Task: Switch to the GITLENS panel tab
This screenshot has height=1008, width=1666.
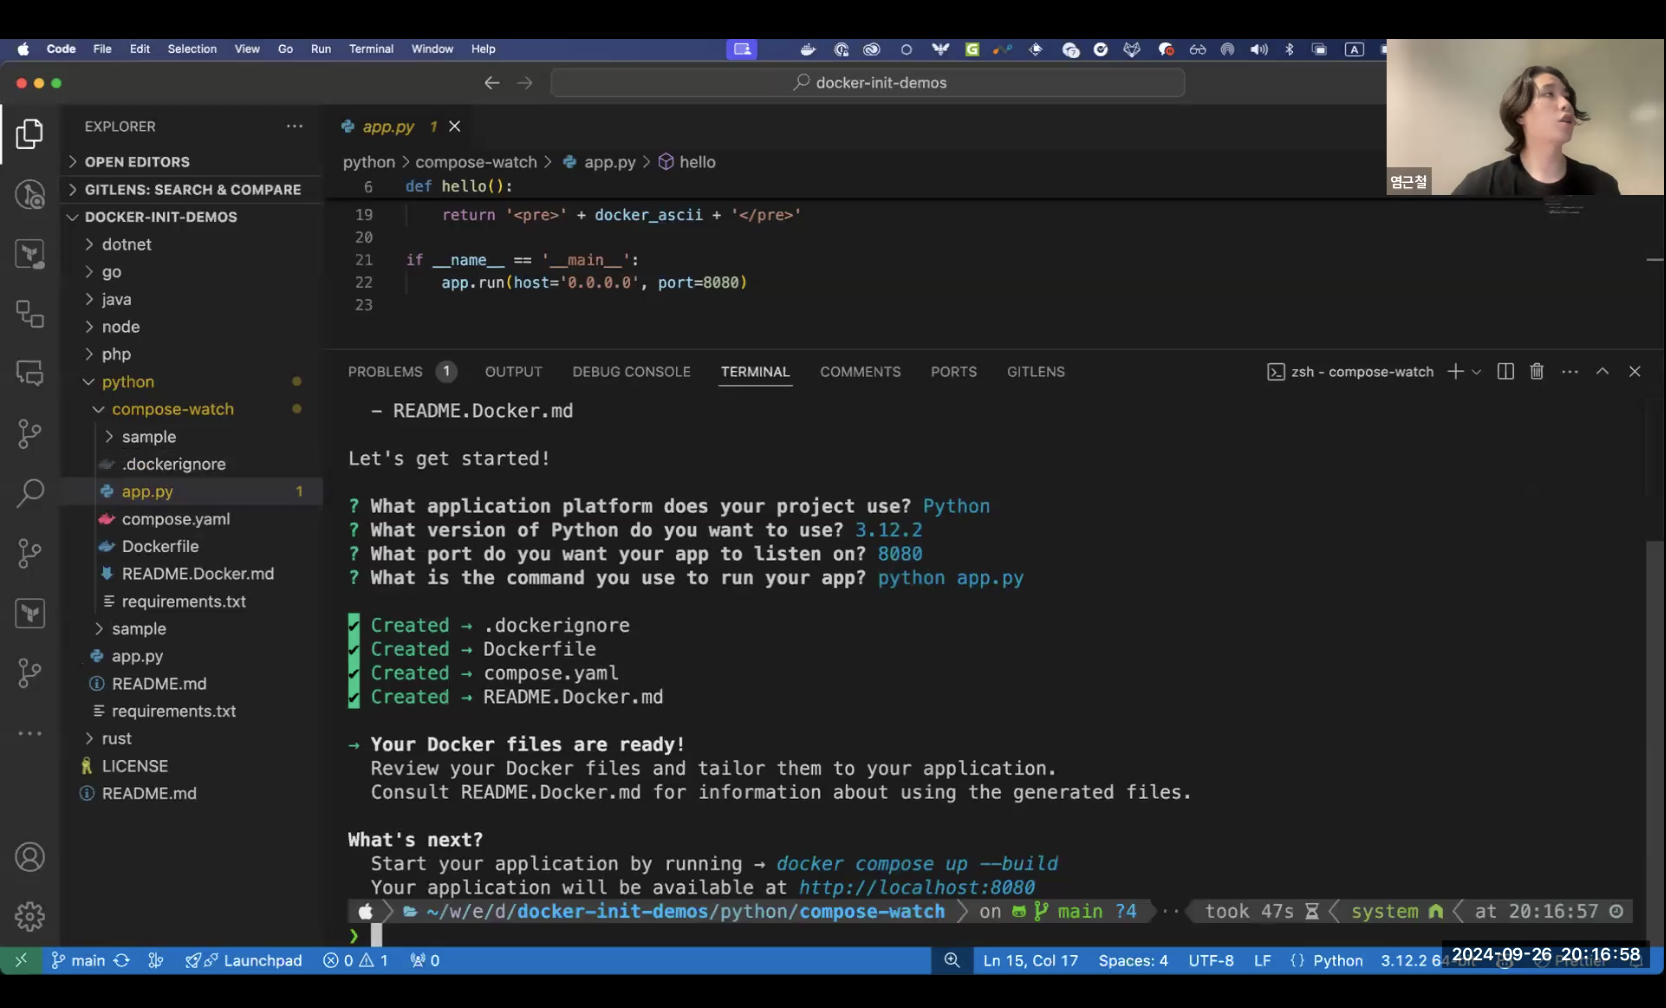Action: pyautogui.click(x=1036, y=371)
